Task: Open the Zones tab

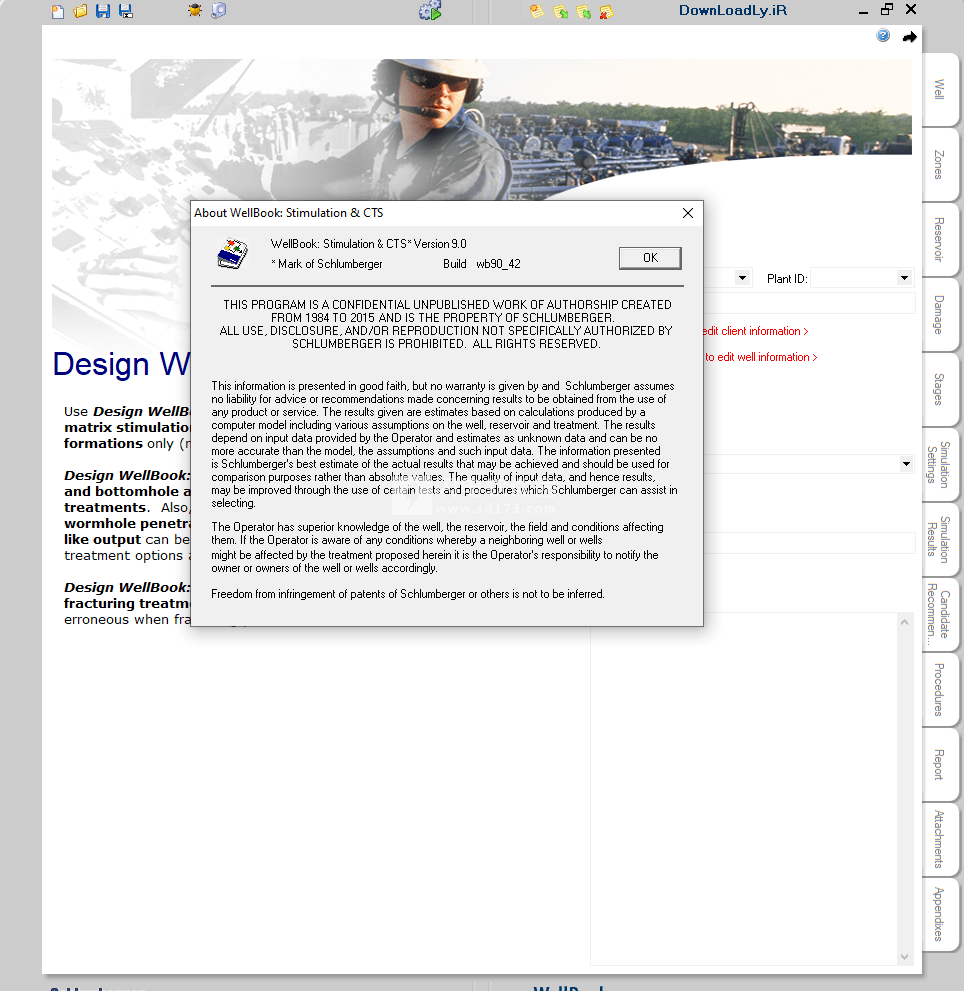Action: click(x=940, y=164)
